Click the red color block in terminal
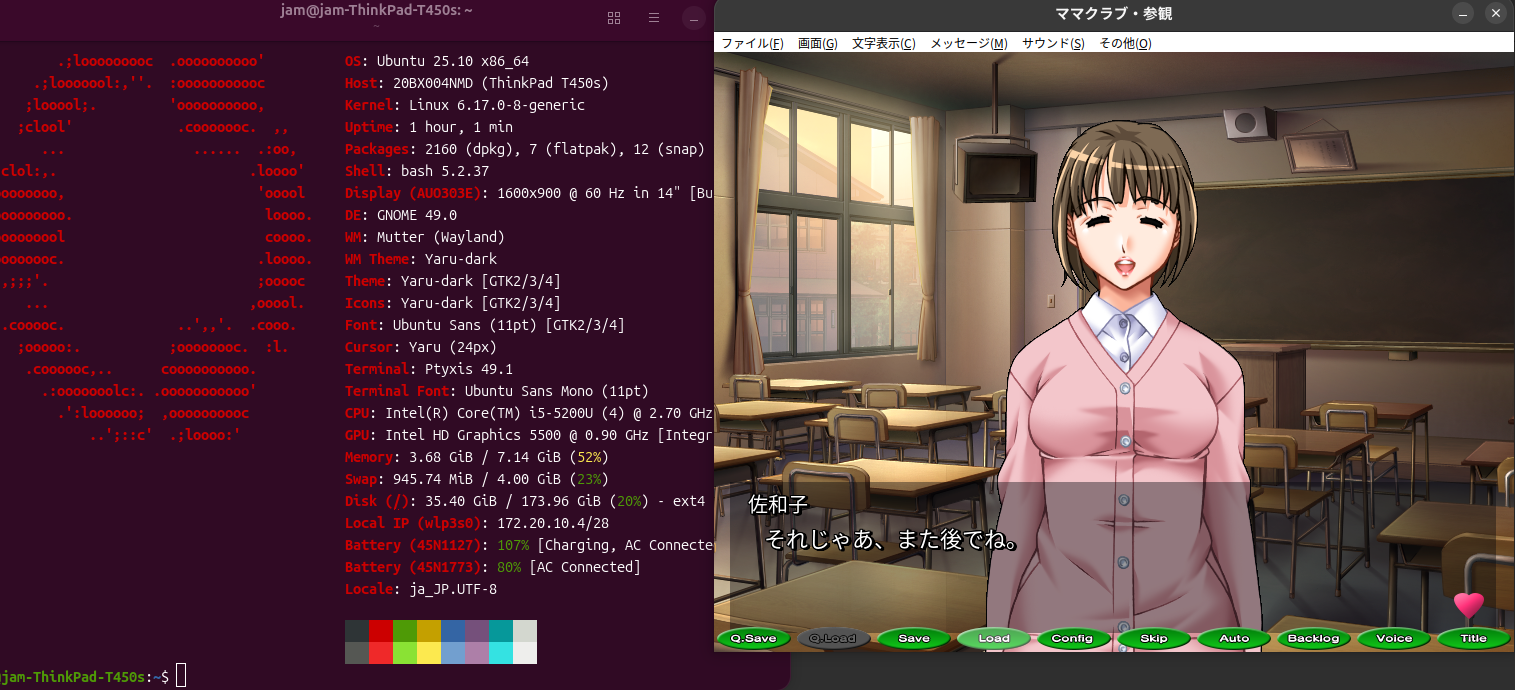 tap(381, 631)
